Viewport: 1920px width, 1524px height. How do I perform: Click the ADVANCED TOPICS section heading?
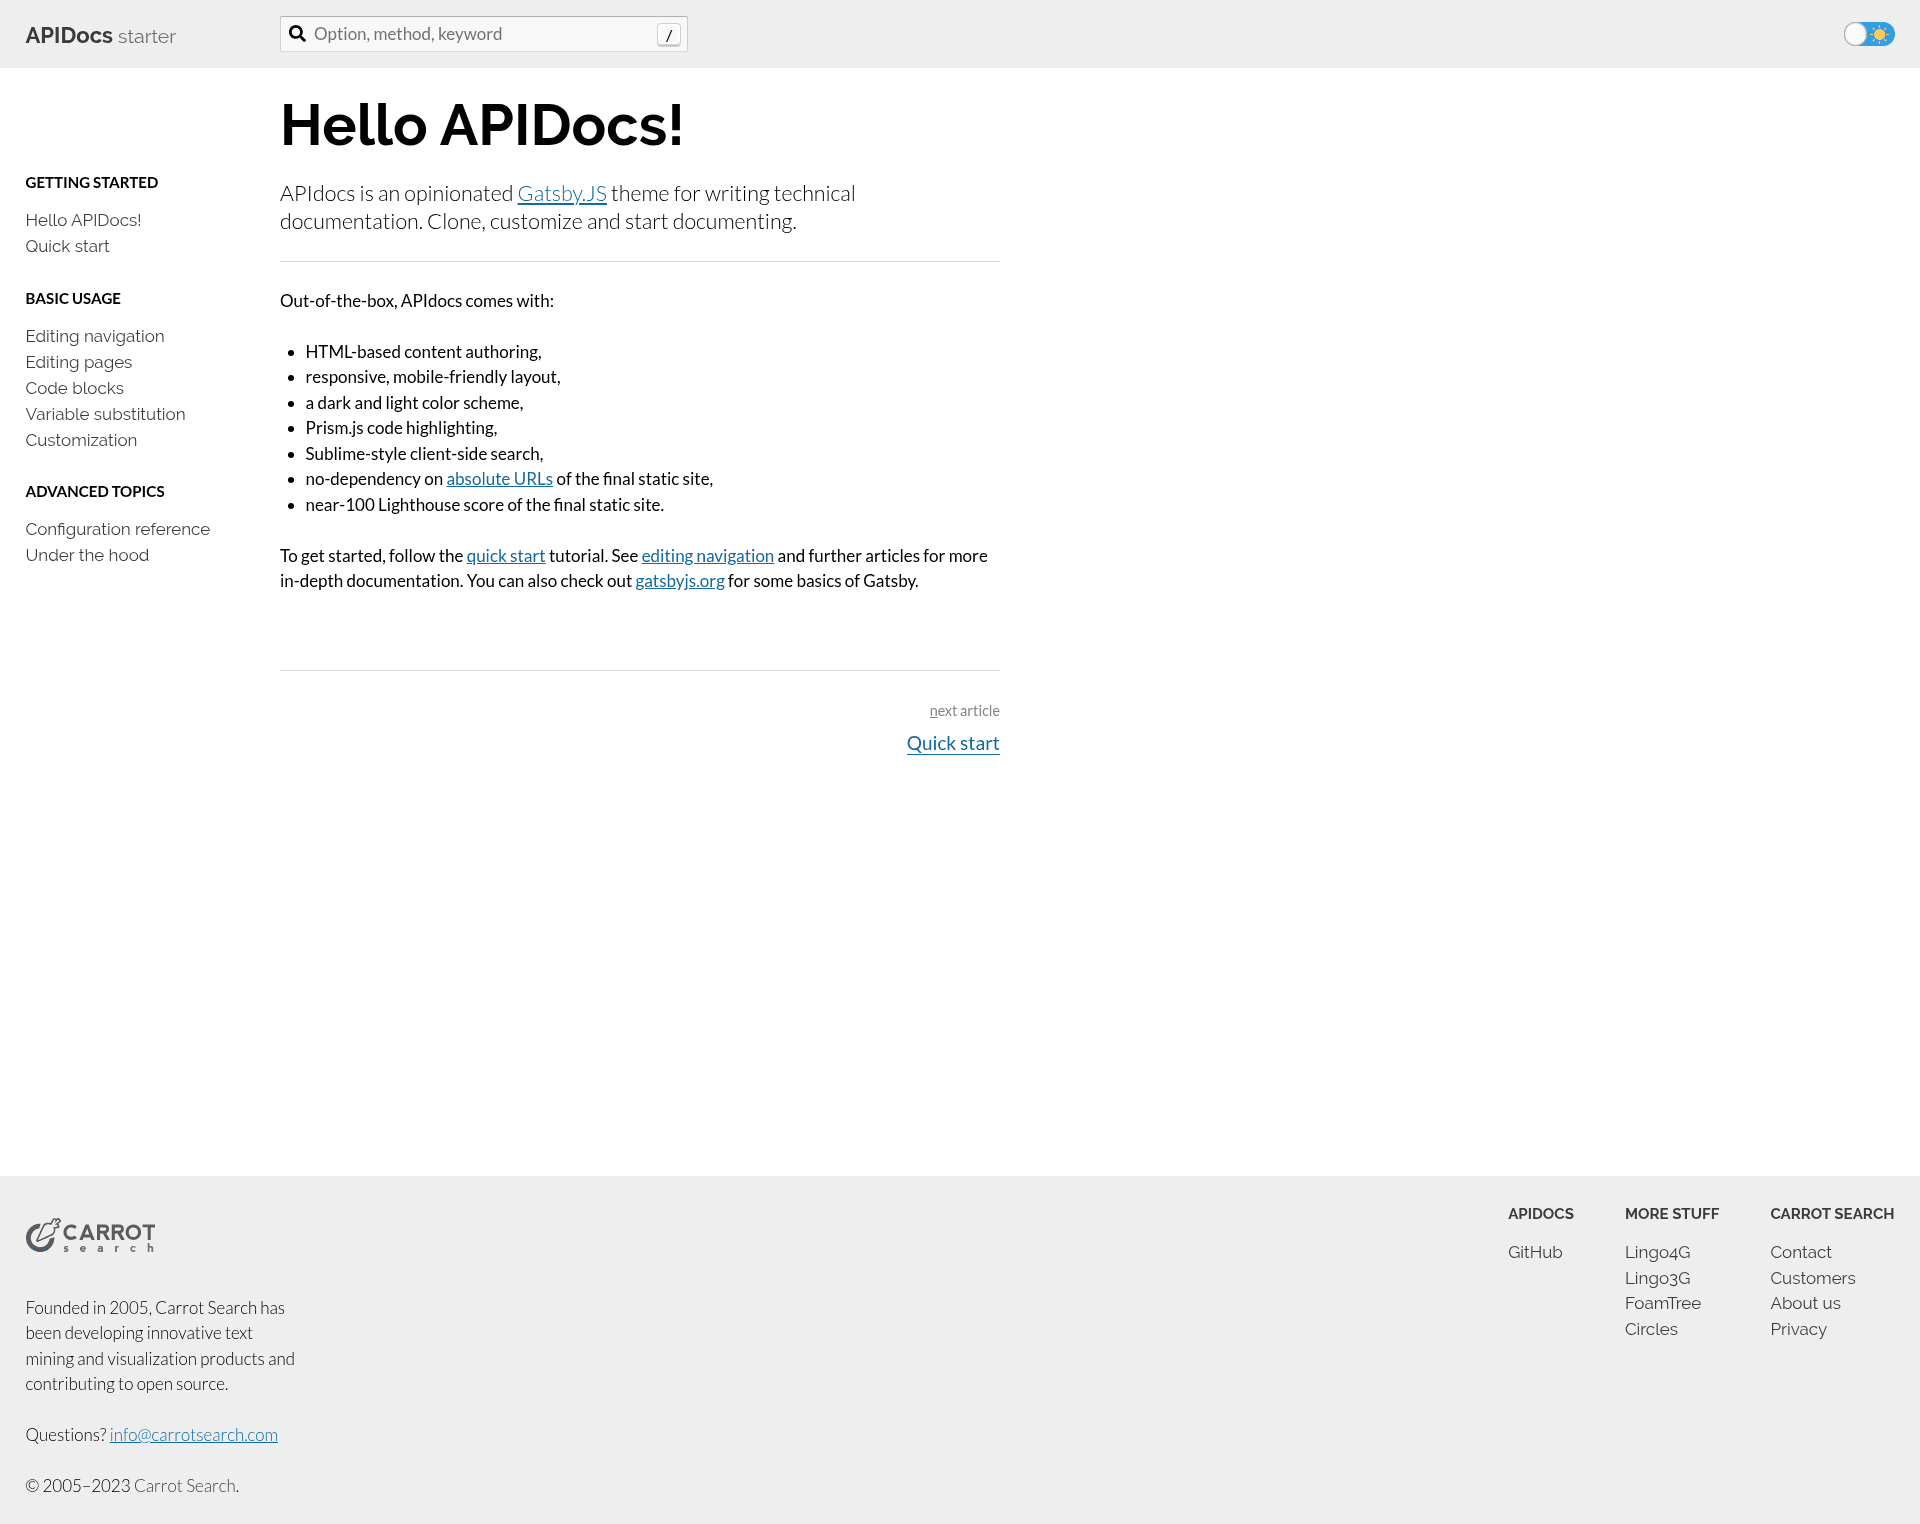pyautogui.click(x=95, y=492)
